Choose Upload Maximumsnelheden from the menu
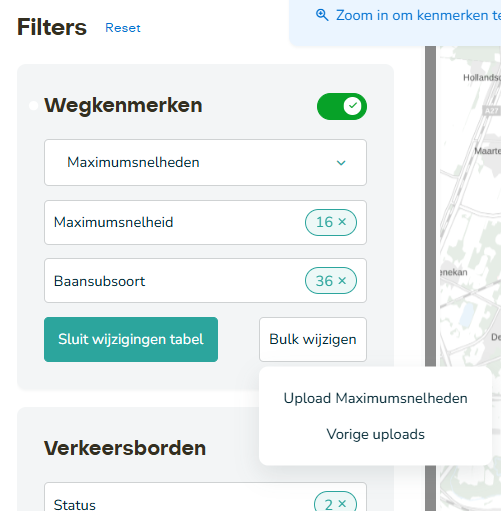 [375, 398]
